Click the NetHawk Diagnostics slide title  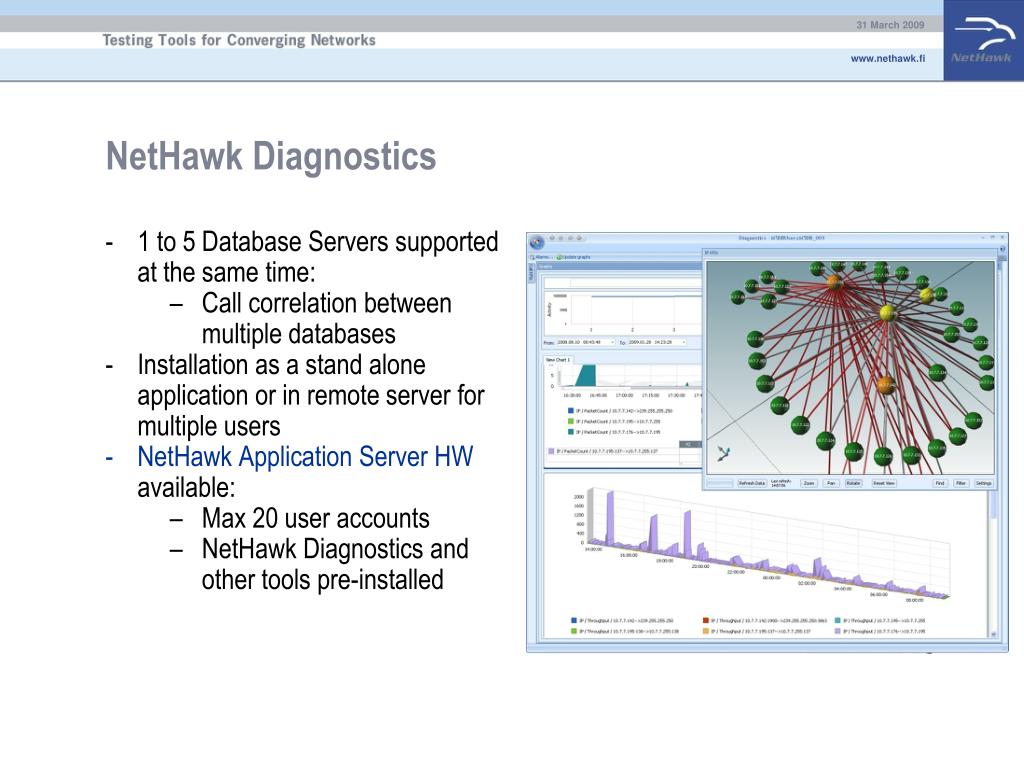point(271,157)
